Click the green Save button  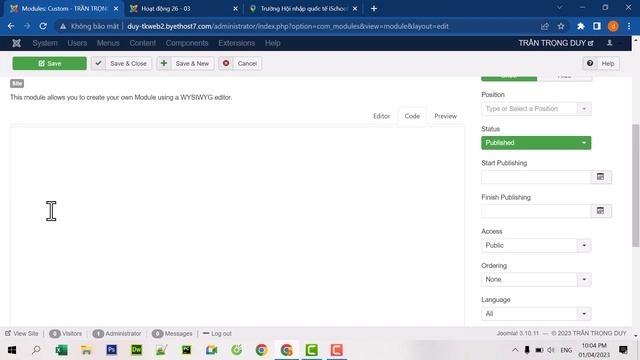click(x=49, y=64)
